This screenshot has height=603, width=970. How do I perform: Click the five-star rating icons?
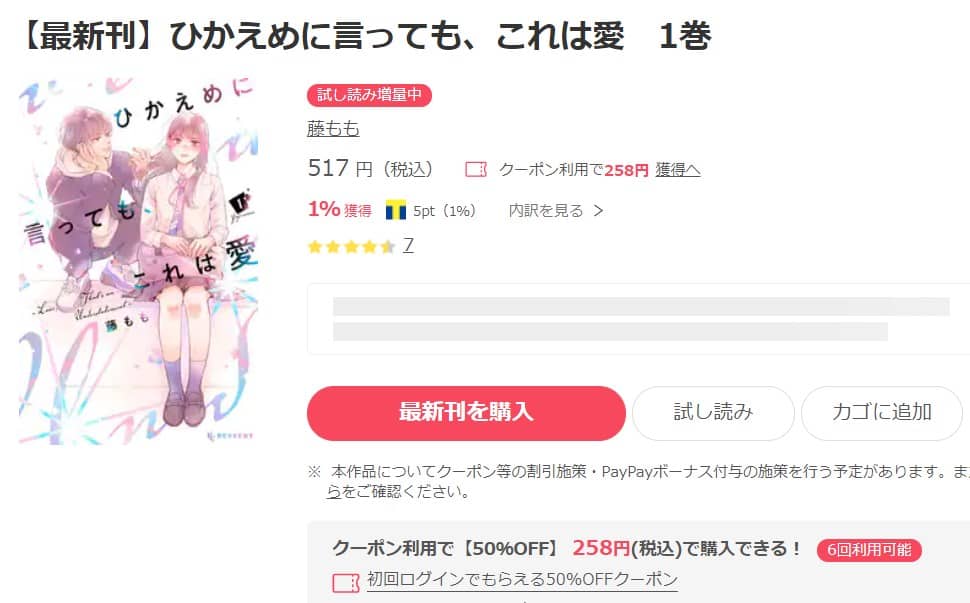pyautogui.click(x=351, y=247)
